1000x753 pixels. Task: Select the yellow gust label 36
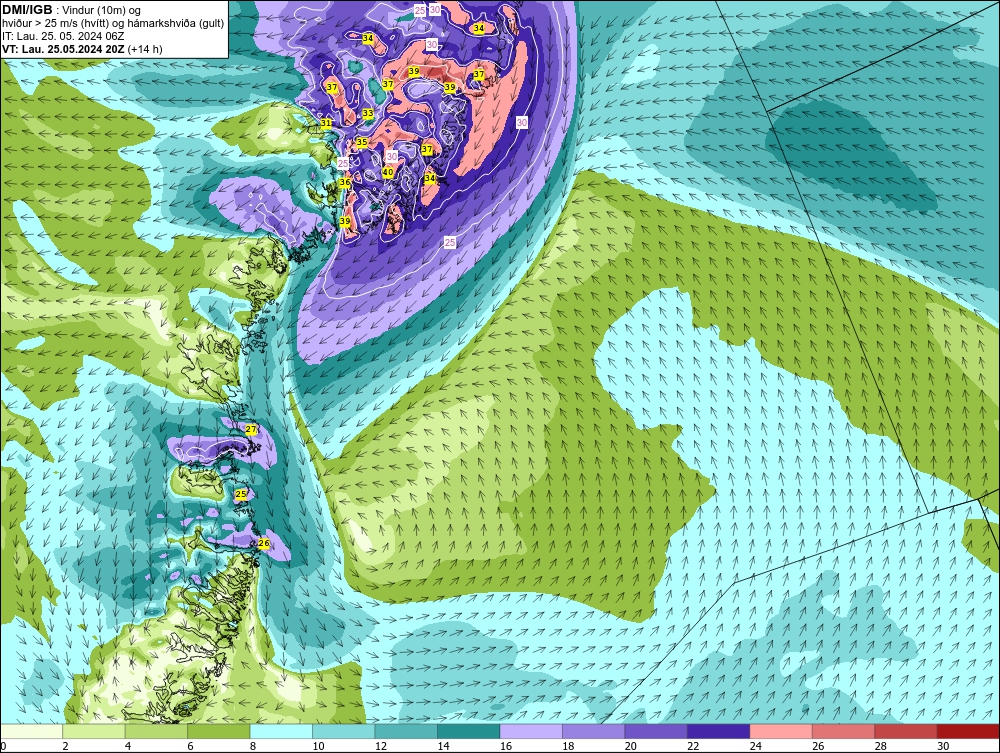pyautogui.click(x=345, y=182)
